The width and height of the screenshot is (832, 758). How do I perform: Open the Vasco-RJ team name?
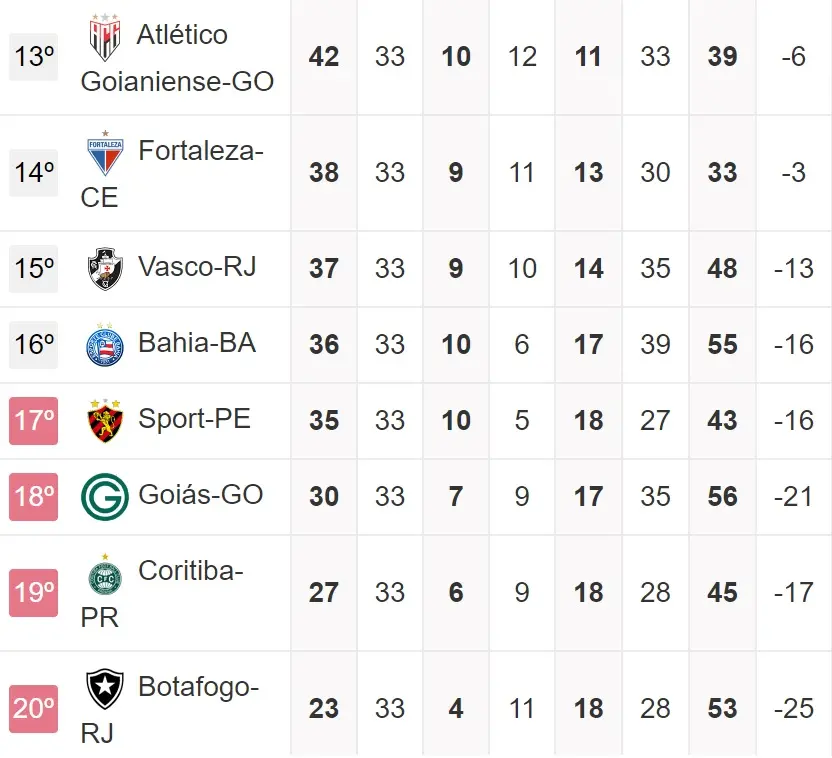197,267
